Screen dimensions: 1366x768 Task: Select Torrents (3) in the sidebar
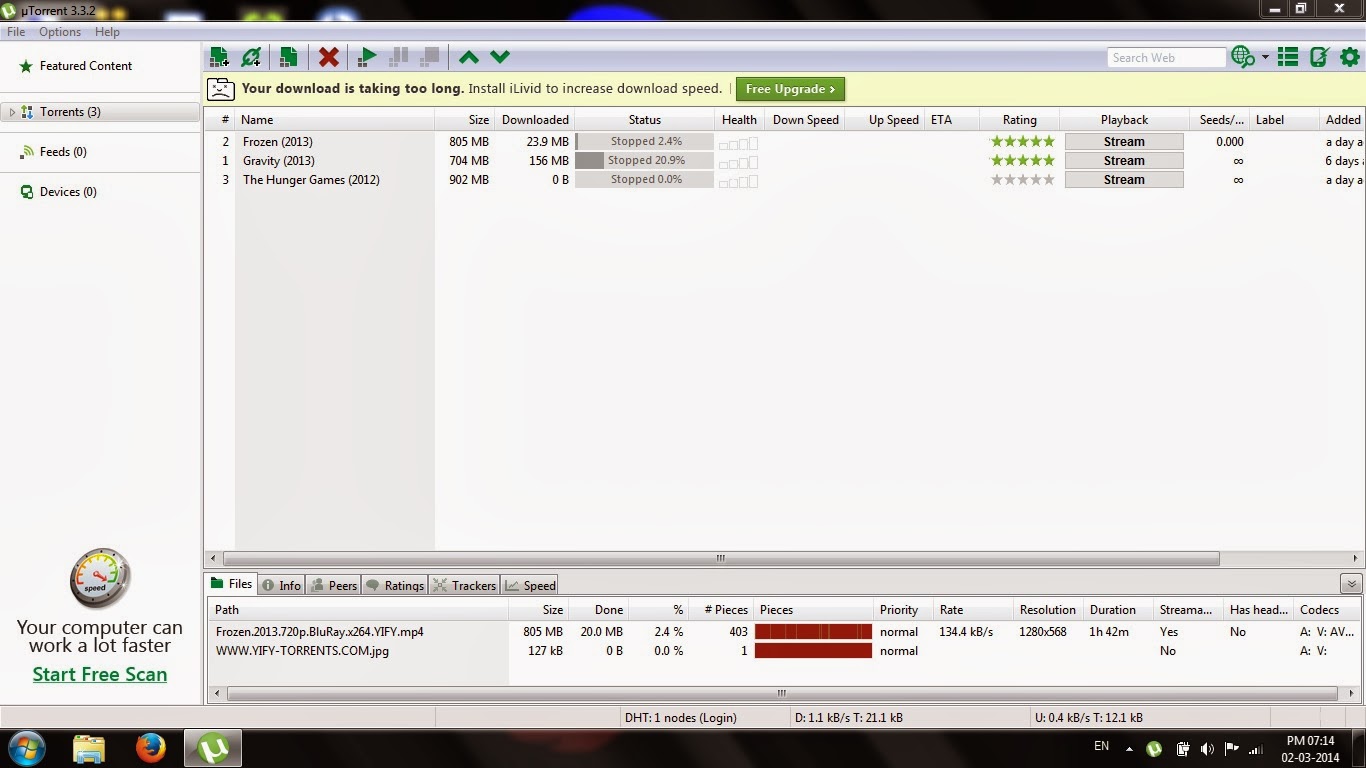(70, 112)
